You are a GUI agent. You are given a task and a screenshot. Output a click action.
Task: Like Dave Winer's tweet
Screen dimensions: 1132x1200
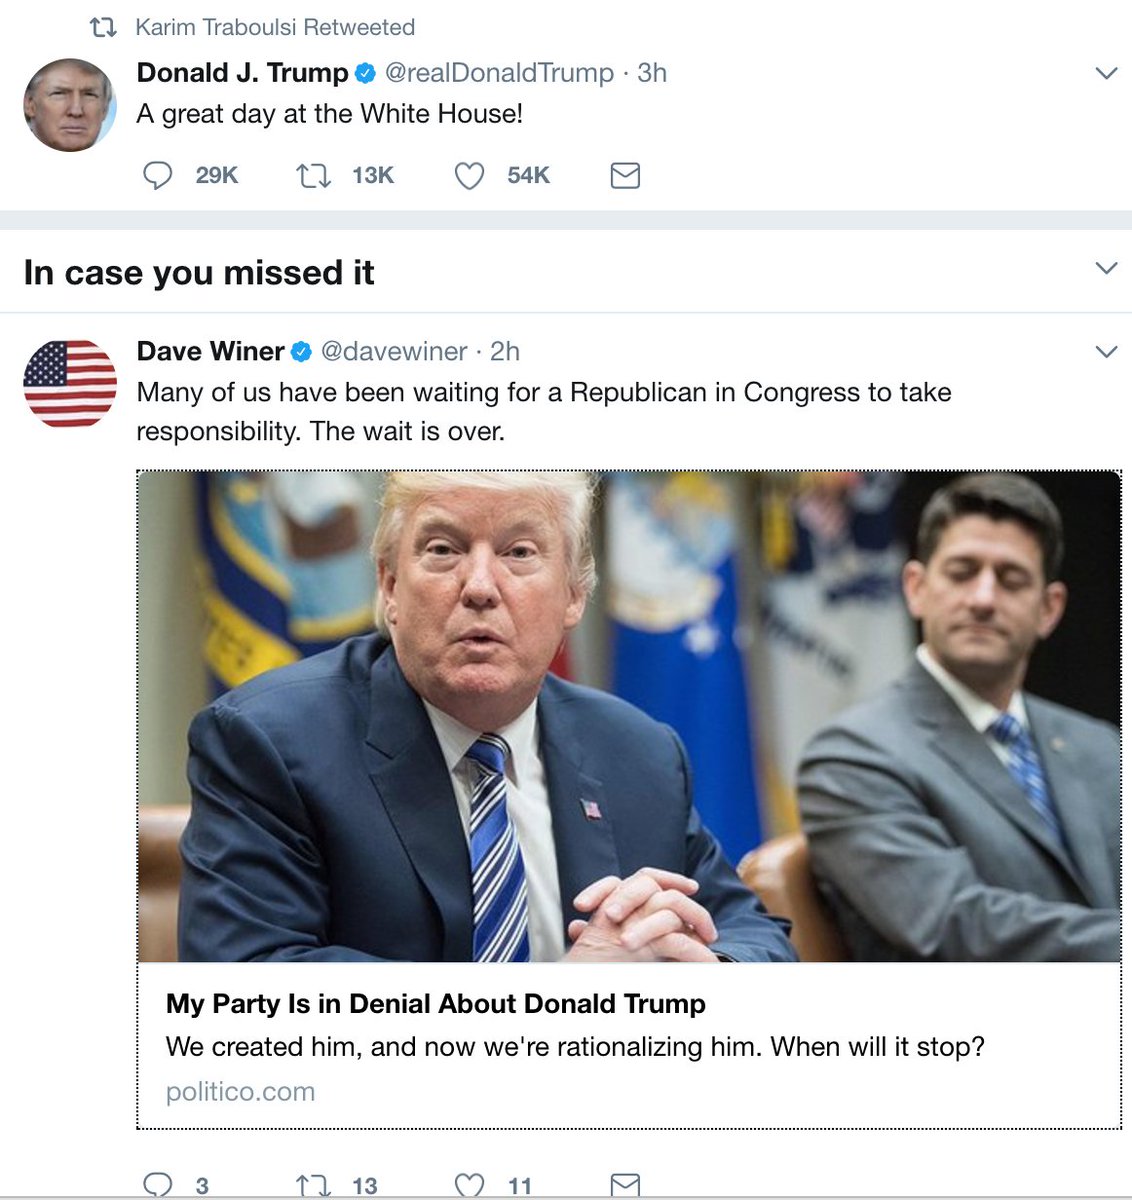[x=469, y=1185]
